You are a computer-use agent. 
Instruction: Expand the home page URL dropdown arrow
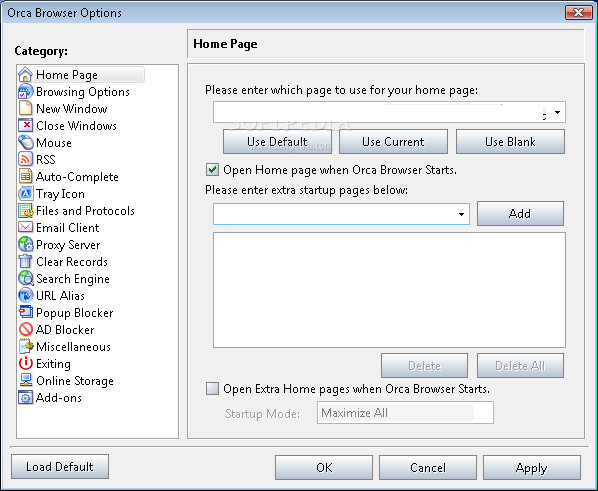coord(557,112)
